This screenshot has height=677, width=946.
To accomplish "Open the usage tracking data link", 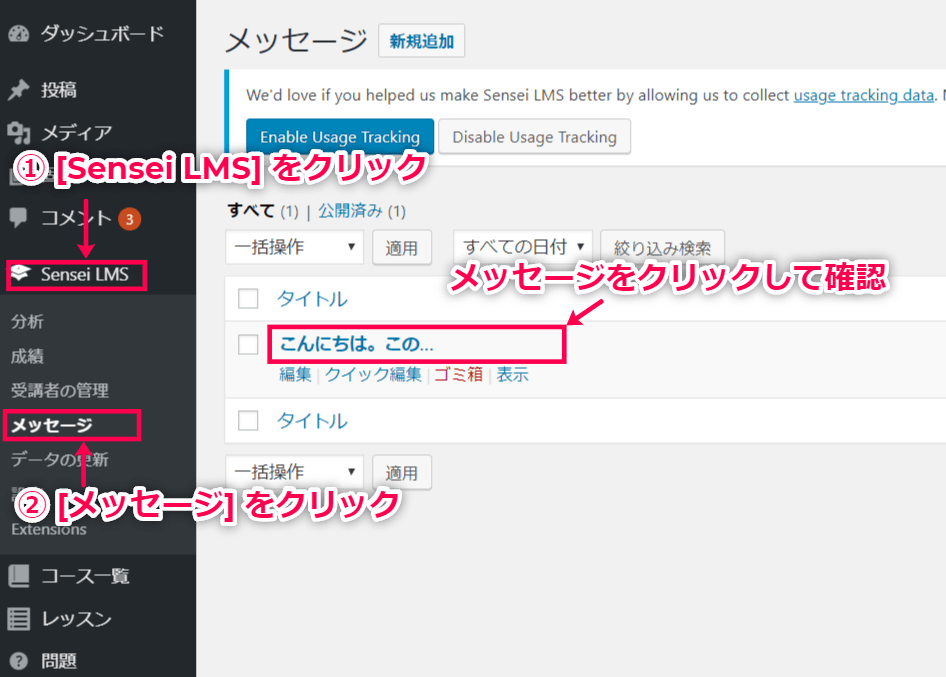I will [x=863, y=95].
